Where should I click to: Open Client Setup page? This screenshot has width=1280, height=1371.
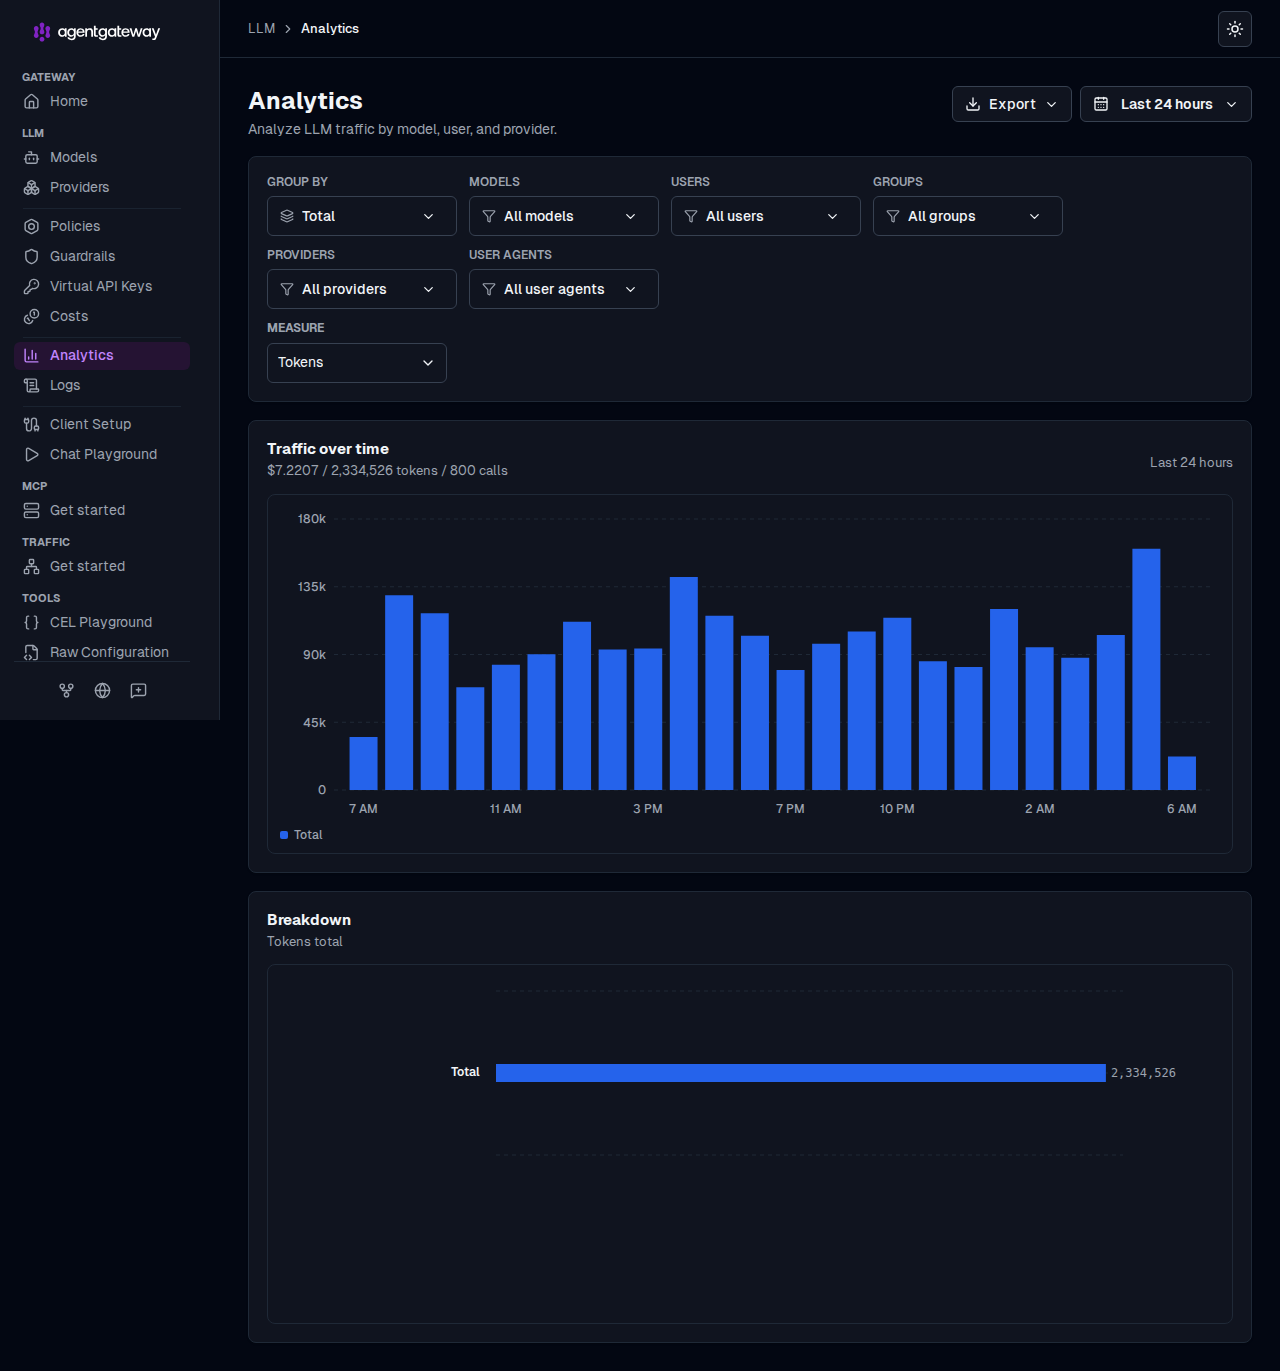click(102, 424)
